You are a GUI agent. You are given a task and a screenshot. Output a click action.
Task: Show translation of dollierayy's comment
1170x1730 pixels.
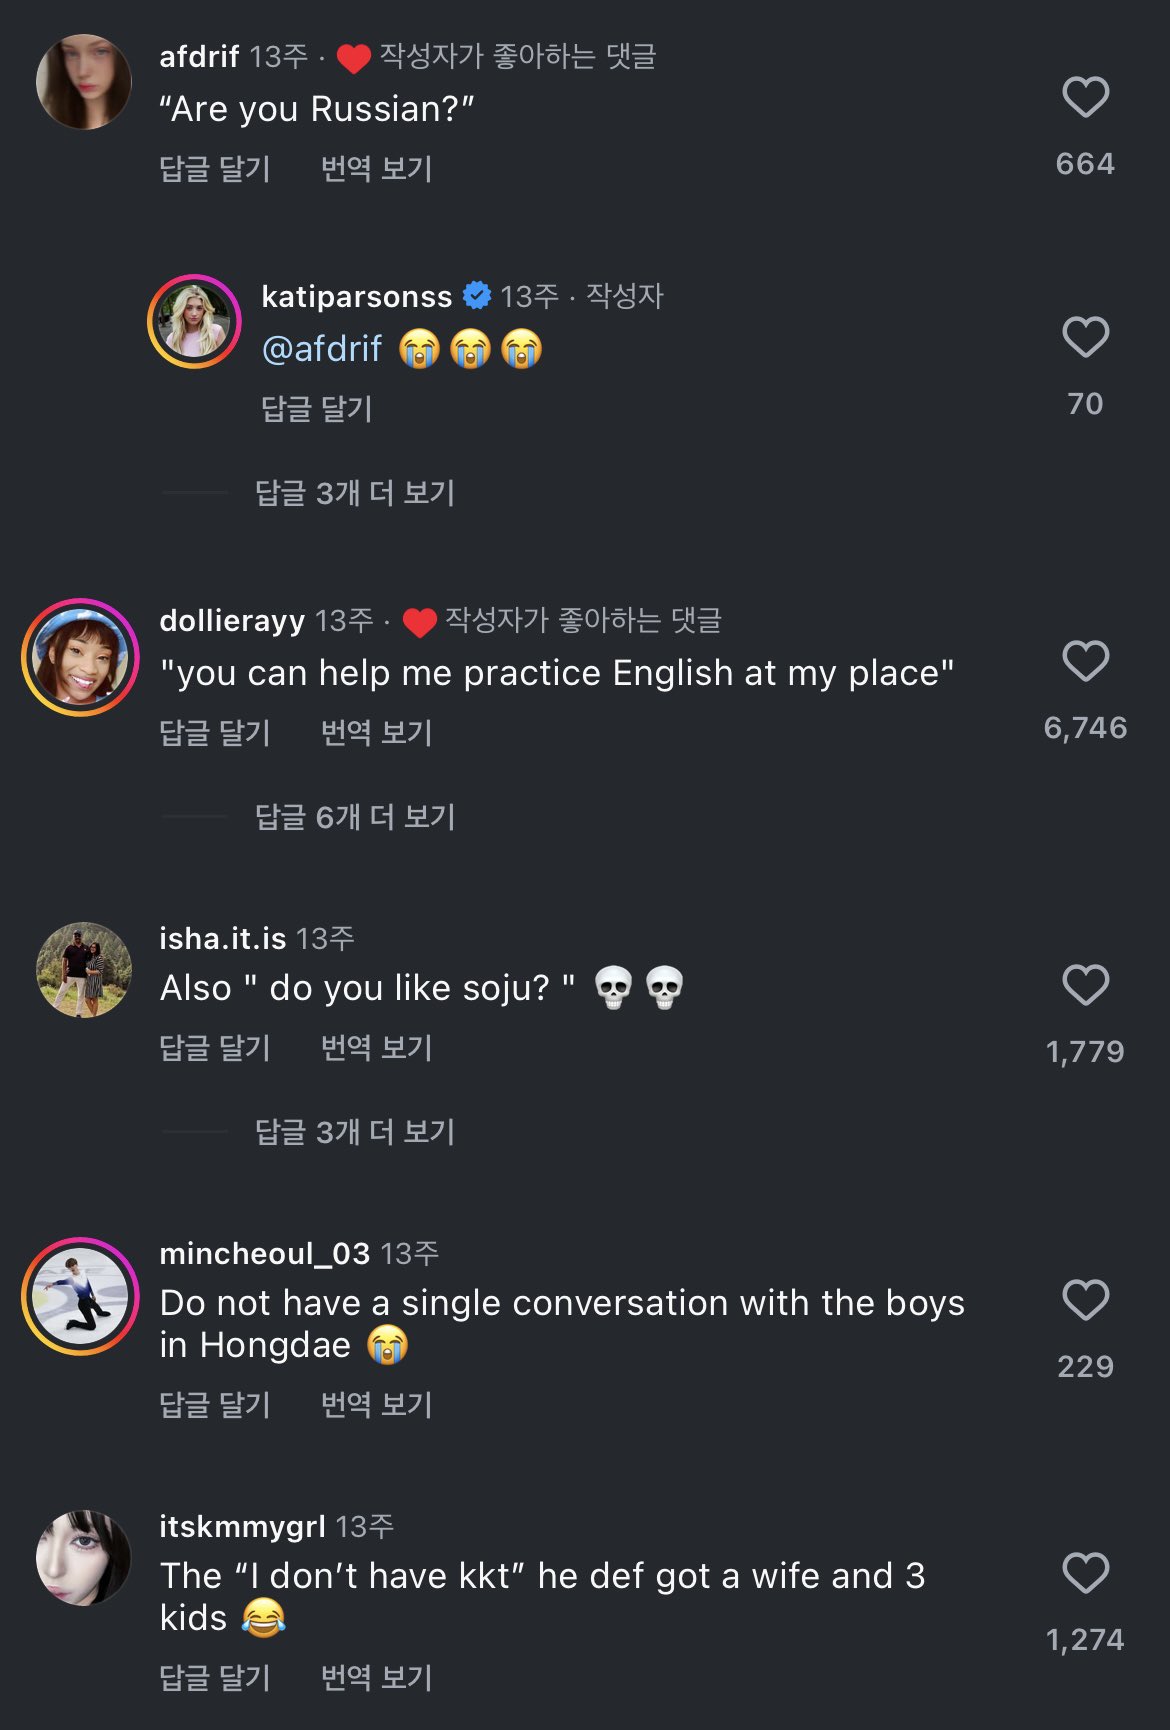376,733
